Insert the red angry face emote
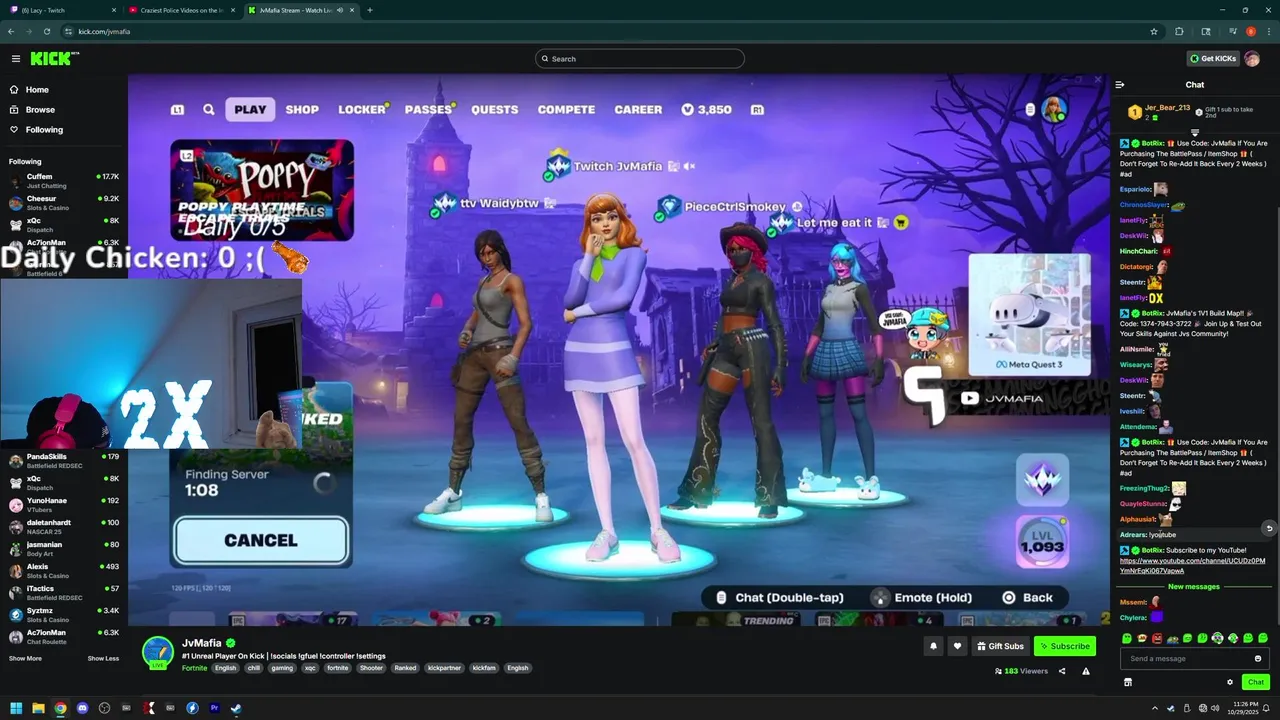Image resolution: width=1280 pixels, height=720 pixels. pos(1157,638)
